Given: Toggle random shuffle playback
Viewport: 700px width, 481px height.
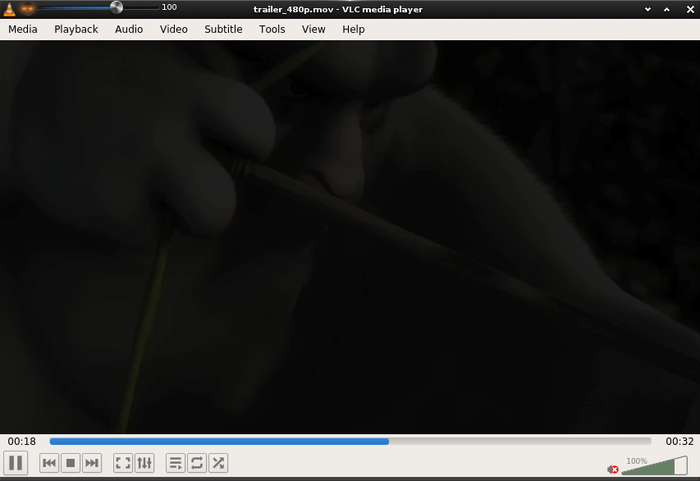Looking at the screenshot, I should [x=219, y=463].
